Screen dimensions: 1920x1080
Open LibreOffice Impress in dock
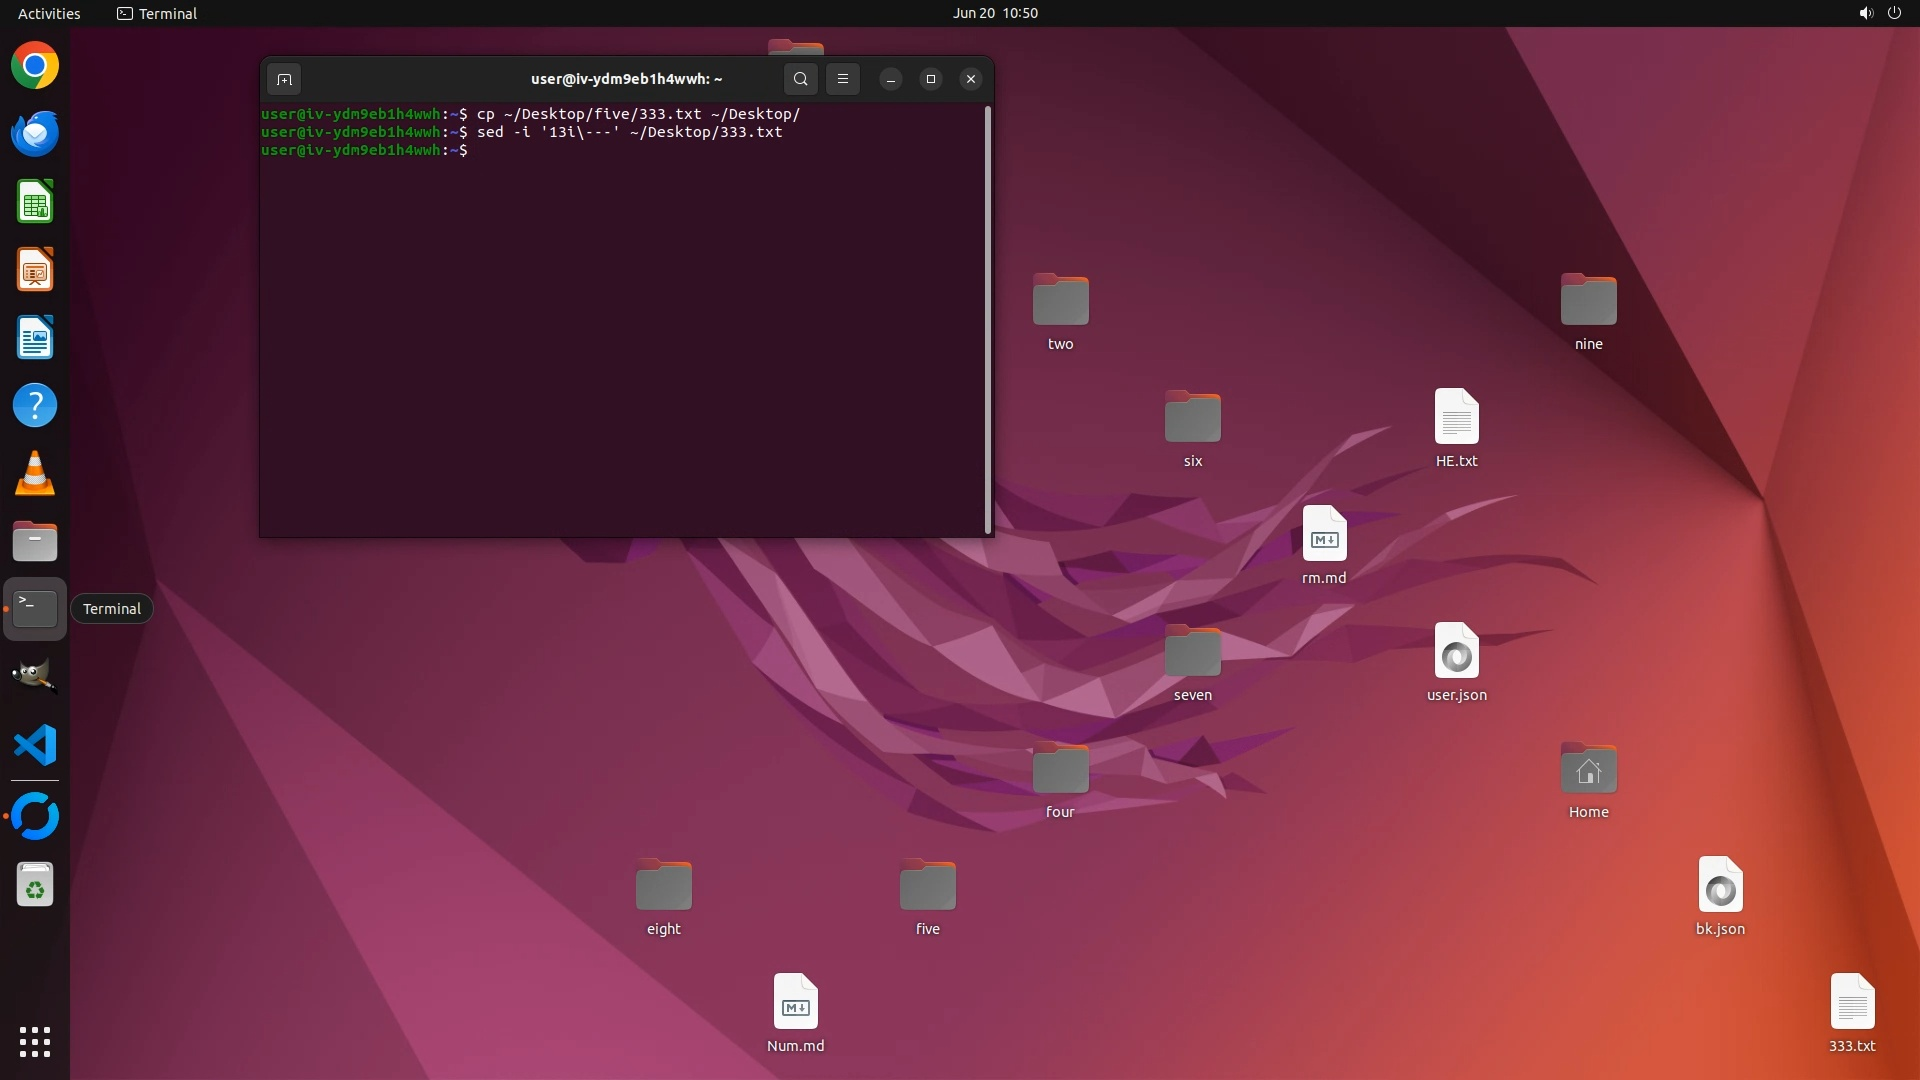(x=35, y=270)
